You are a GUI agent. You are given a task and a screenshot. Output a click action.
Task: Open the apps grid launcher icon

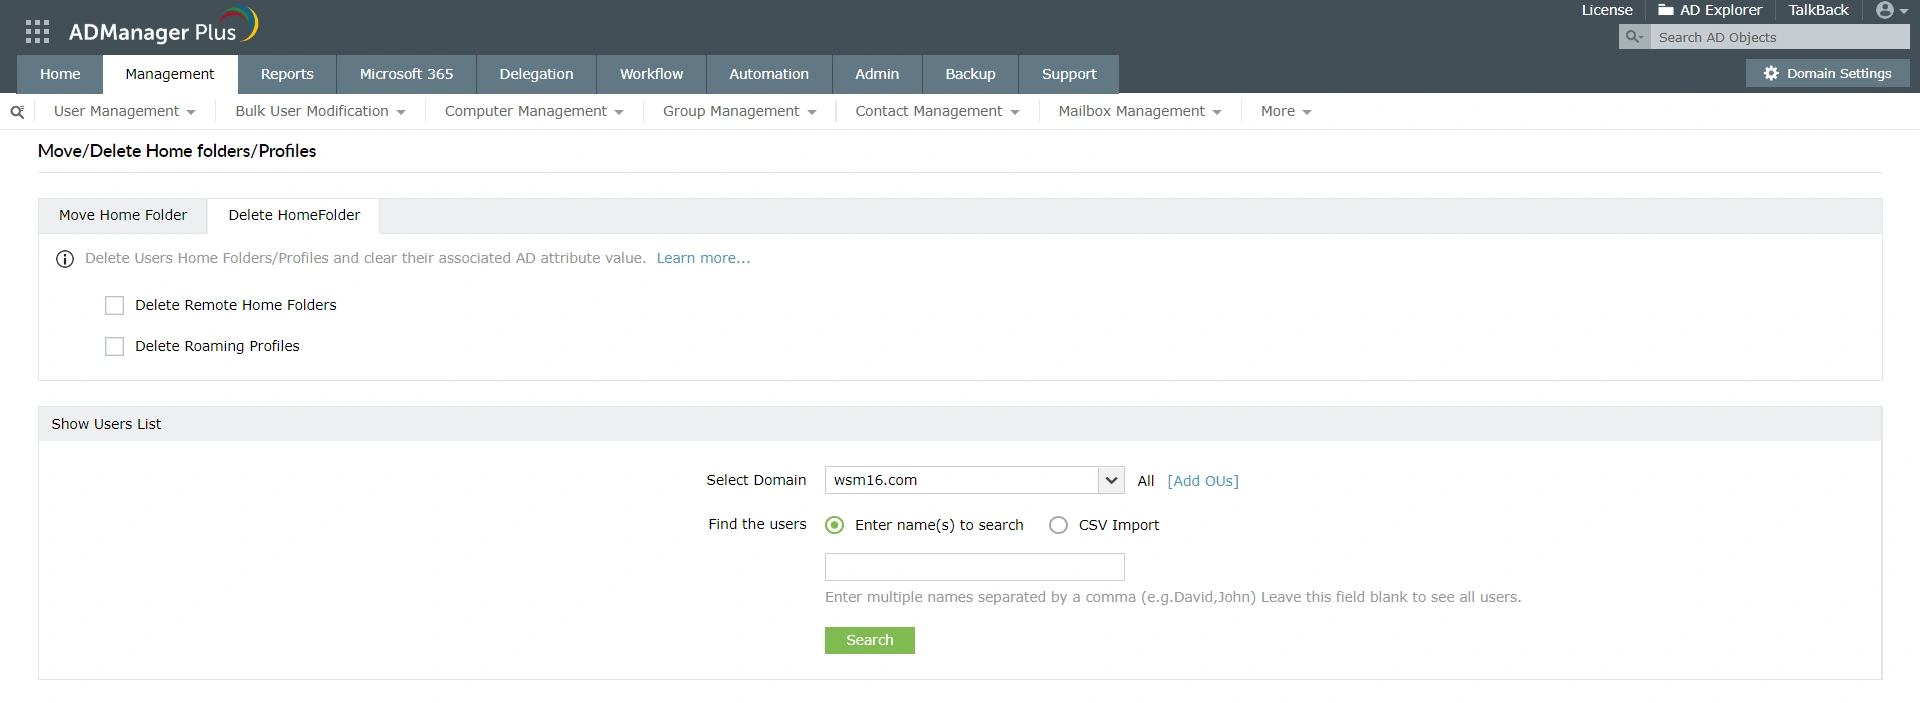[x=37, y=32]
